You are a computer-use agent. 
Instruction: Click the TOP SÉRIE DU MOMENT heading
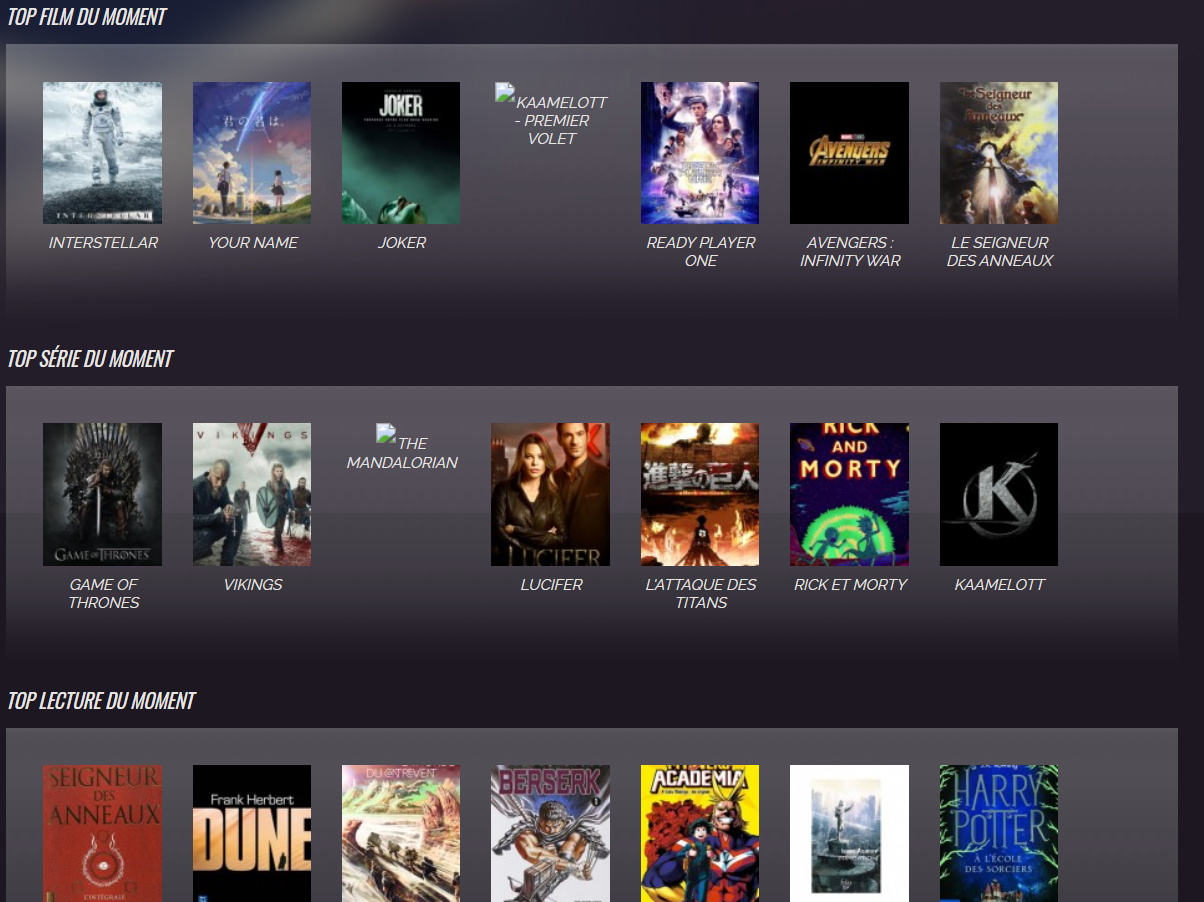click(x=90, y=359)
